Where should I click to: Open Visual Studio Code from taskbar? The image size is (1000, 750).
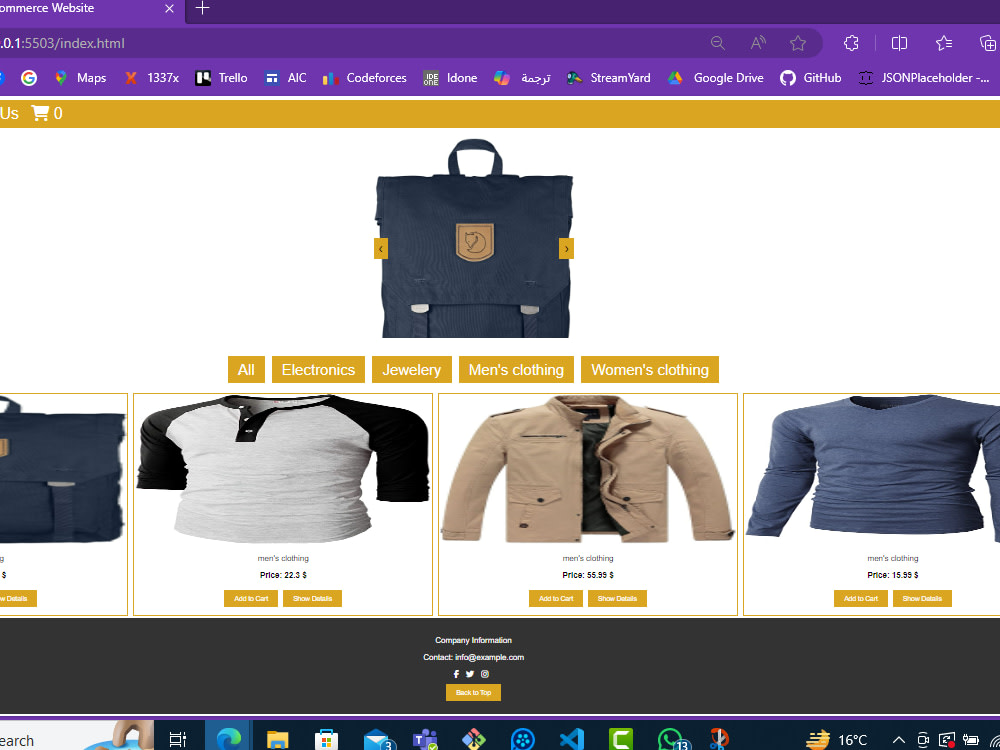571,740
